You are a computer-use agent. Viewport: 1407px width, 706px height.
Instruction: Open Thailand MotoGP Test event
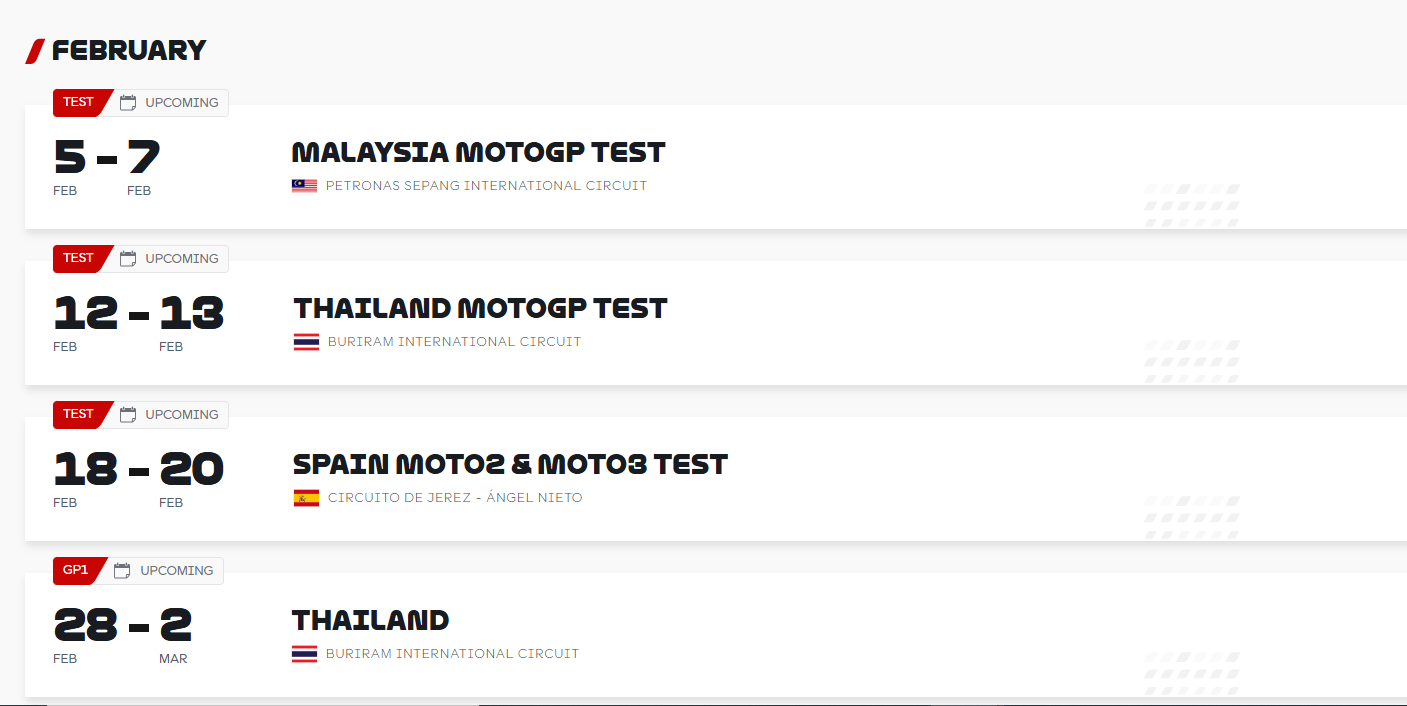(x=480, y=309)
